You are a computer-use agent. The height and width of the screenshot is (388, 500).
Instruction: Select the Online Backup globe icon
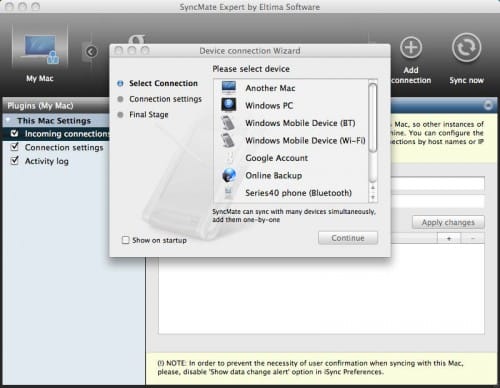229,175
